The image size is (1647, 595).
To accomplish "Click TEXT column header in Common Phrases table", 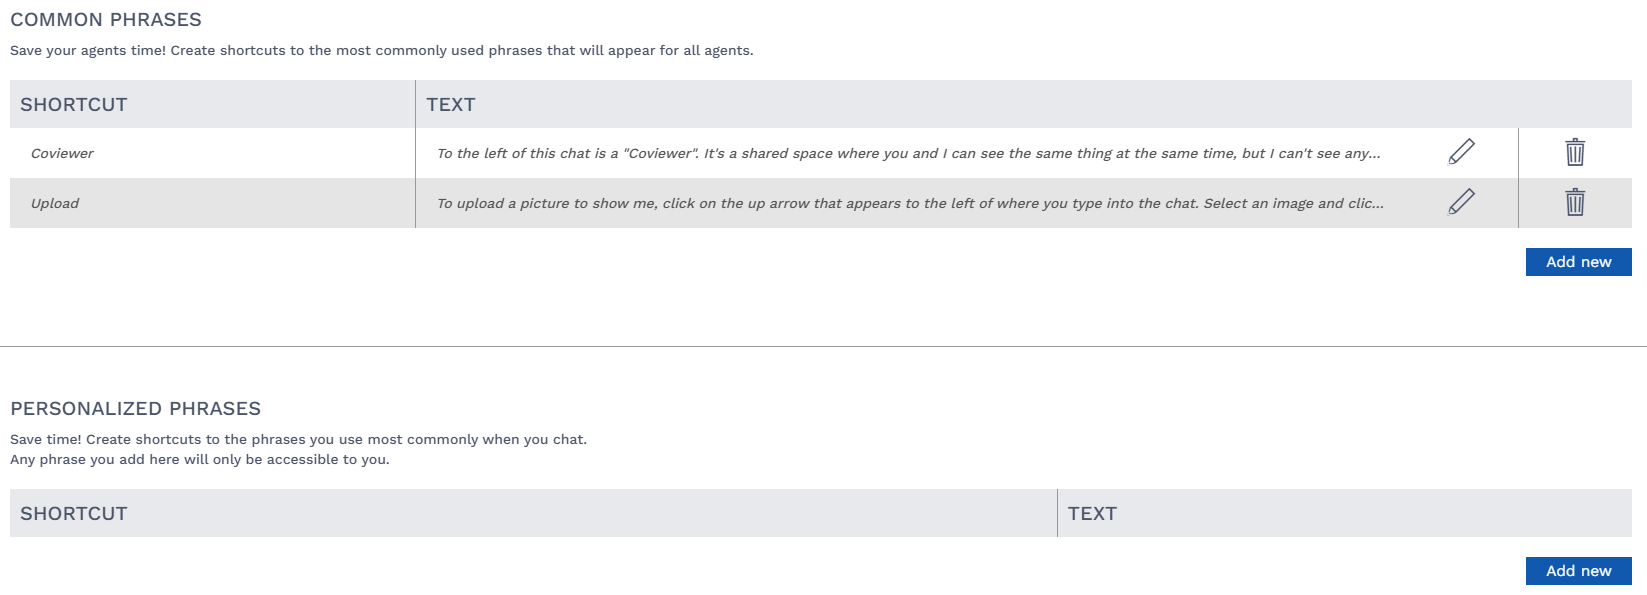I will tap(451, 105).
